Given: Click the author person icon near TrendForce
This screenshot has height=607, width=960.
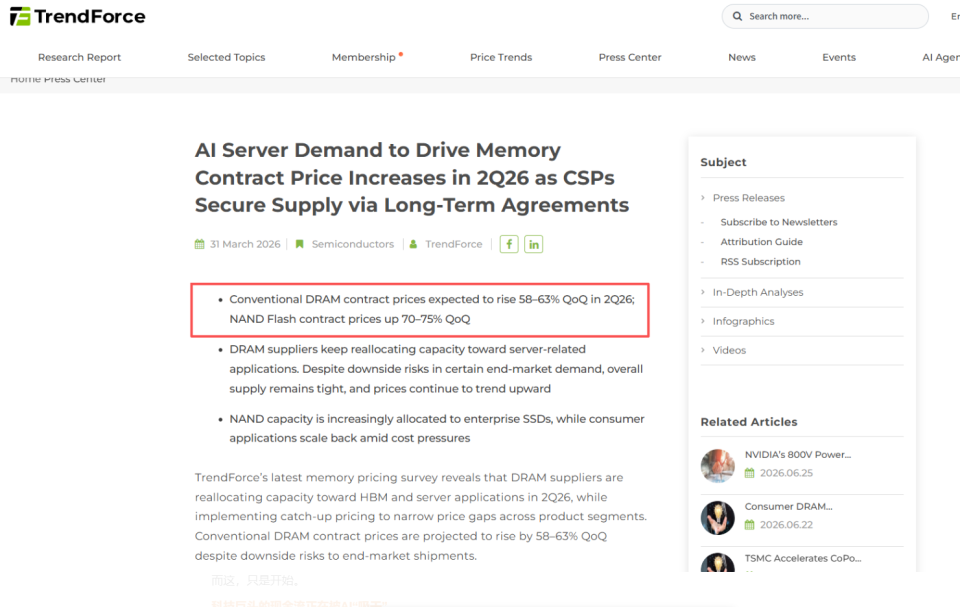Looking at the screenshot, I should 413,244.
